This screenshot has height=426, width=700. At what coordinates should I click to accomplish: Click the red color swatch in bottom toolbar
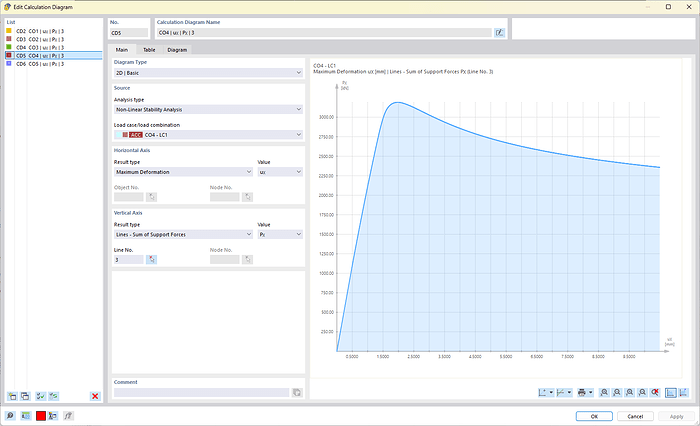tap(40, 415)
